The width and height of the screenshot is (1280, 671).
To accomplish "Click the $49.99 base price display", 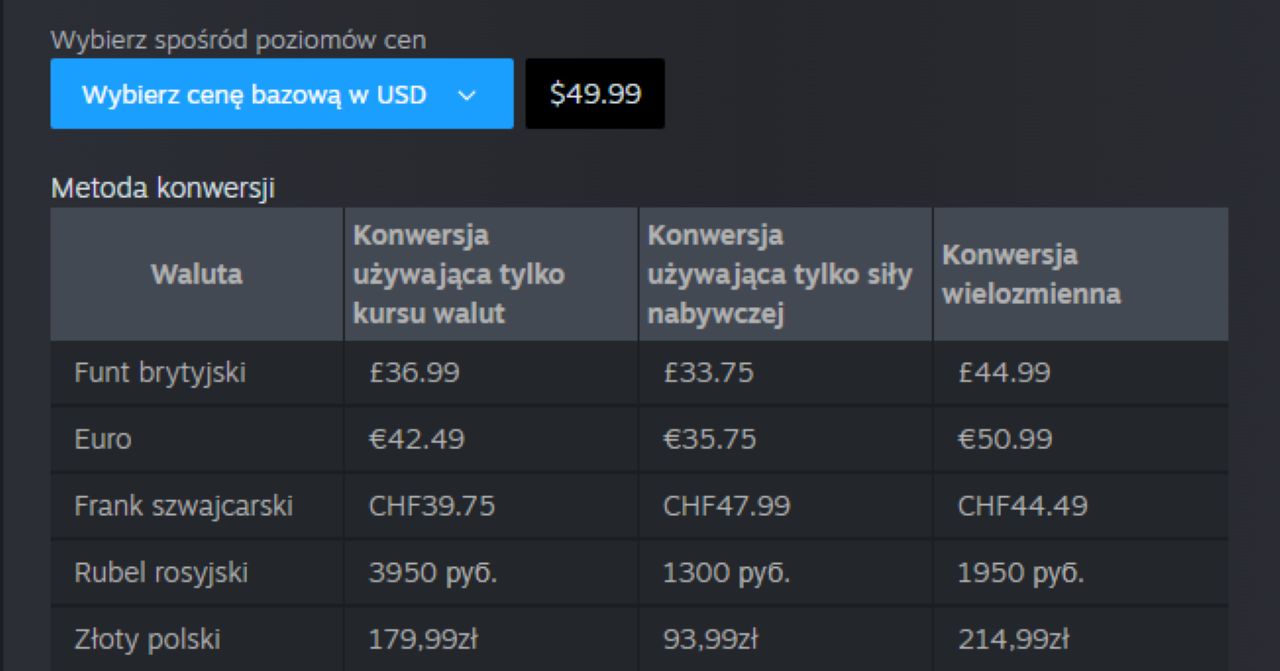I will pyautogui.click(x=595, y=93).
